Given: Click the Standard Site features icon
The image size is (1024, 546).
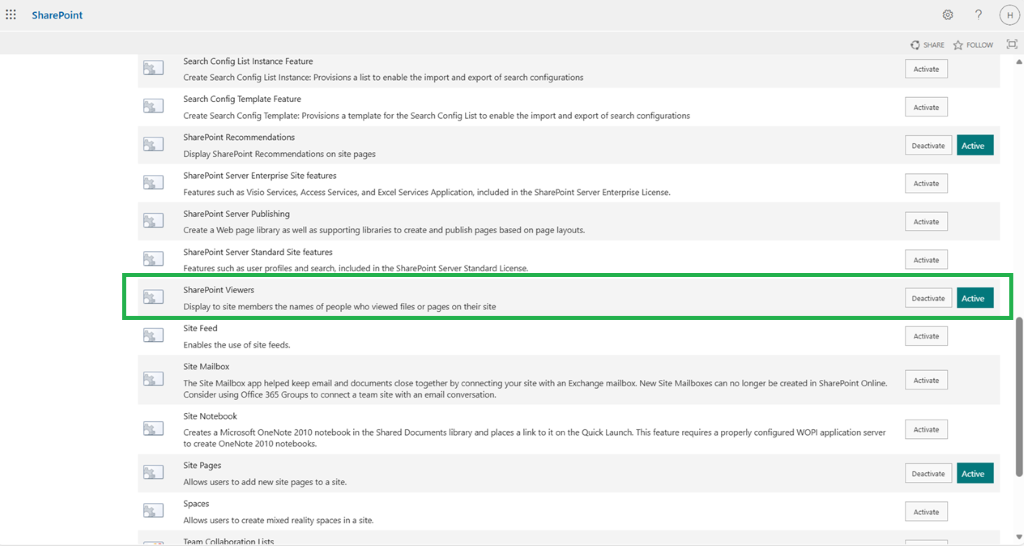Looking at the screenshot, I should [x=153, y=259].
